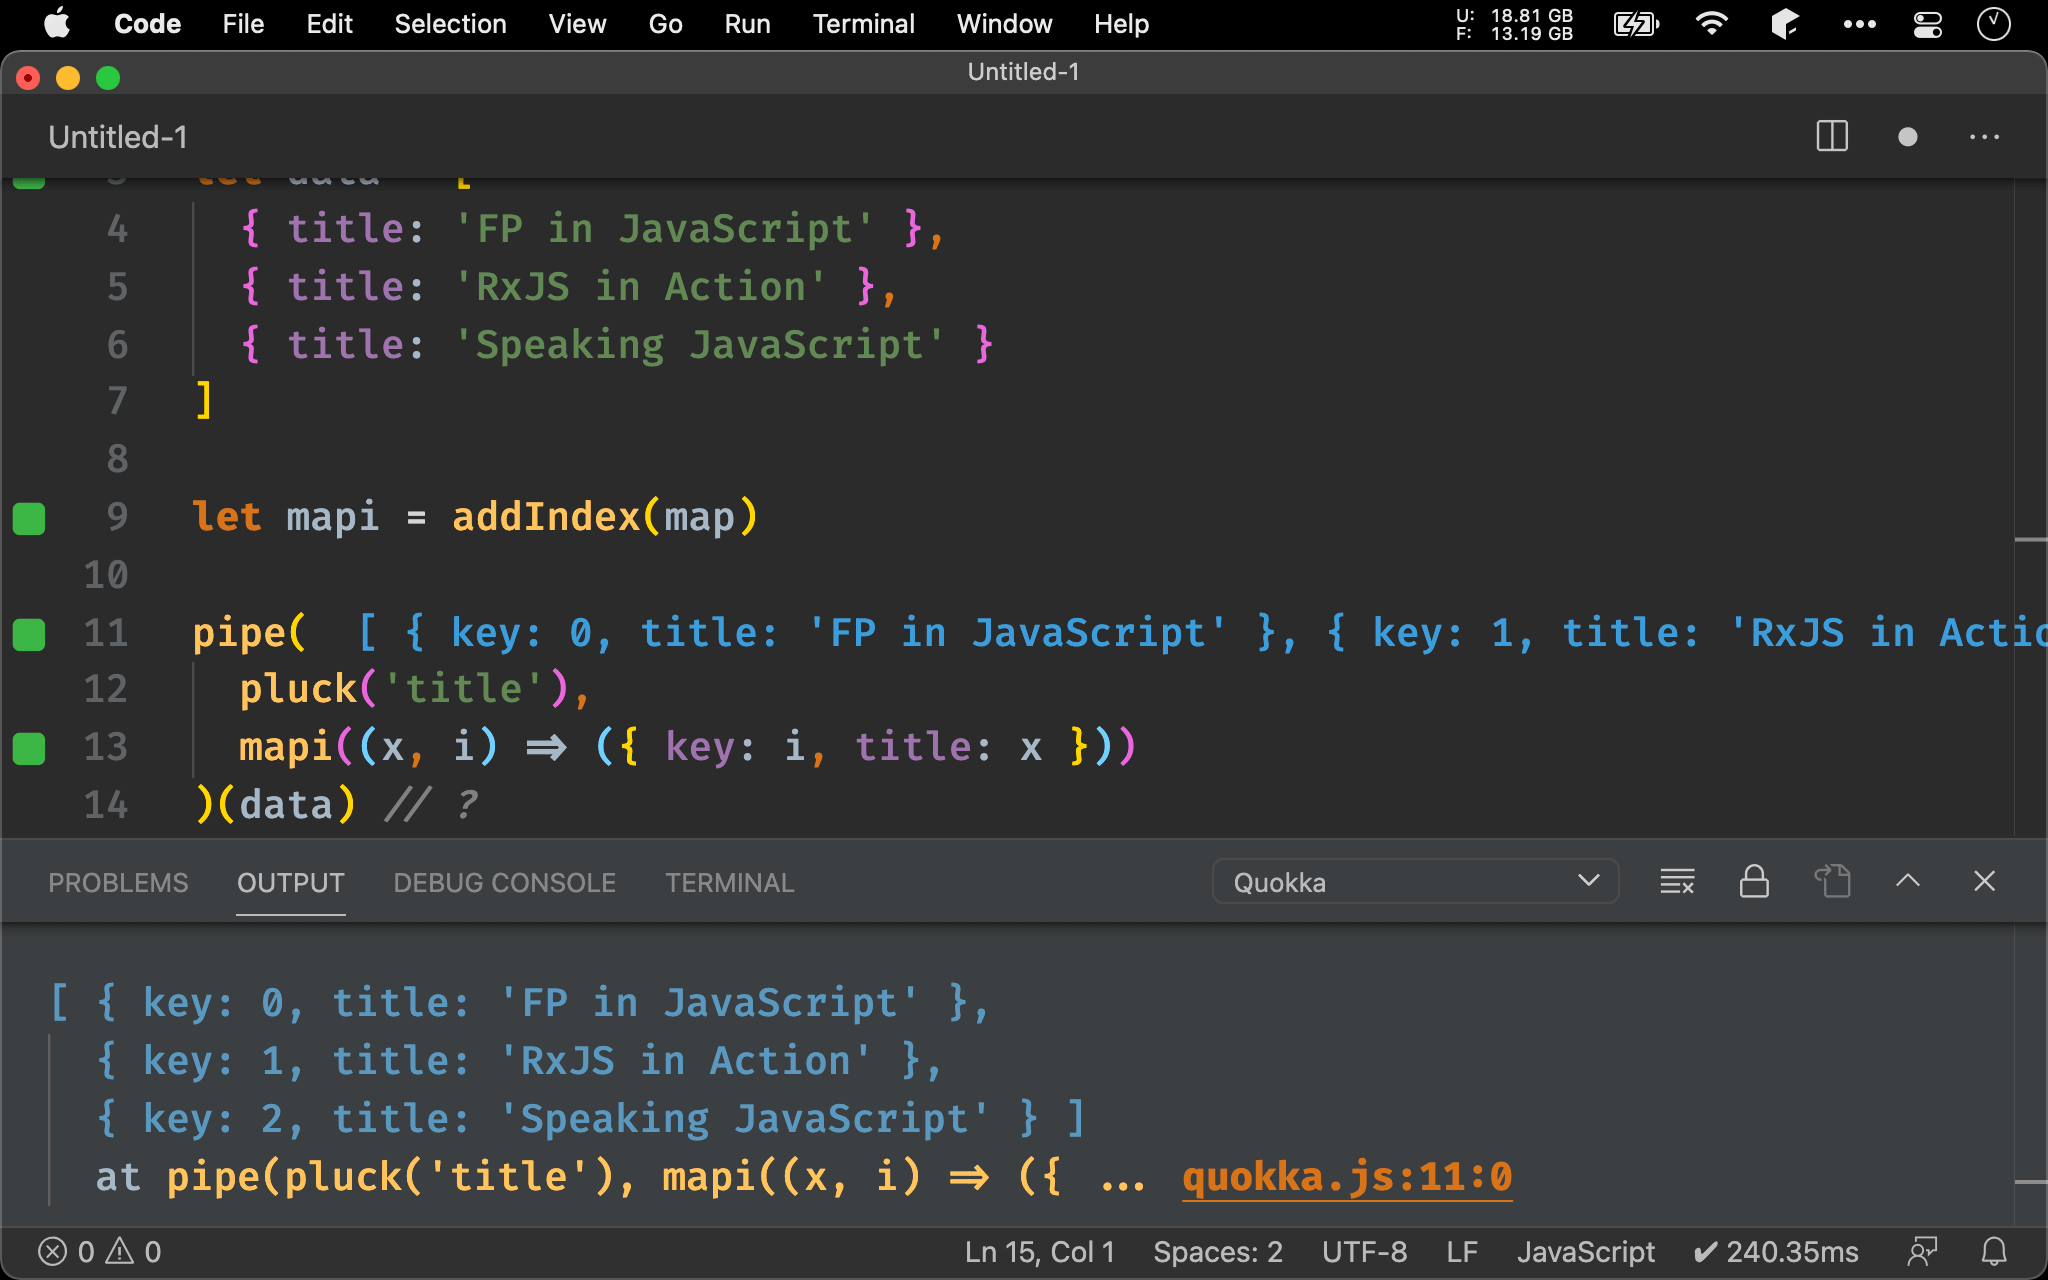Click line number 4 in the gutter

coord(117,229)
